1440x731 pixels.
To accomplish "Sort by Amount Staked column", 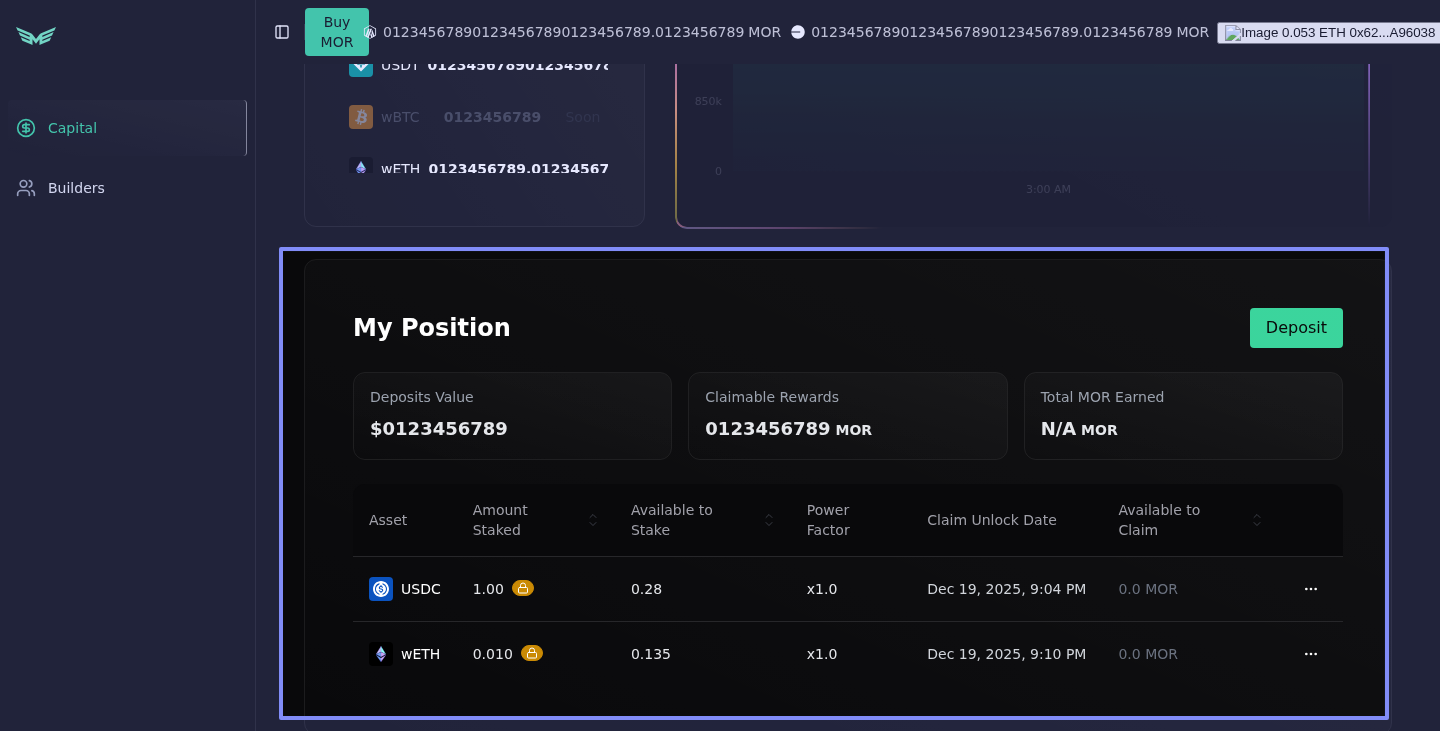I will (593, 520).
